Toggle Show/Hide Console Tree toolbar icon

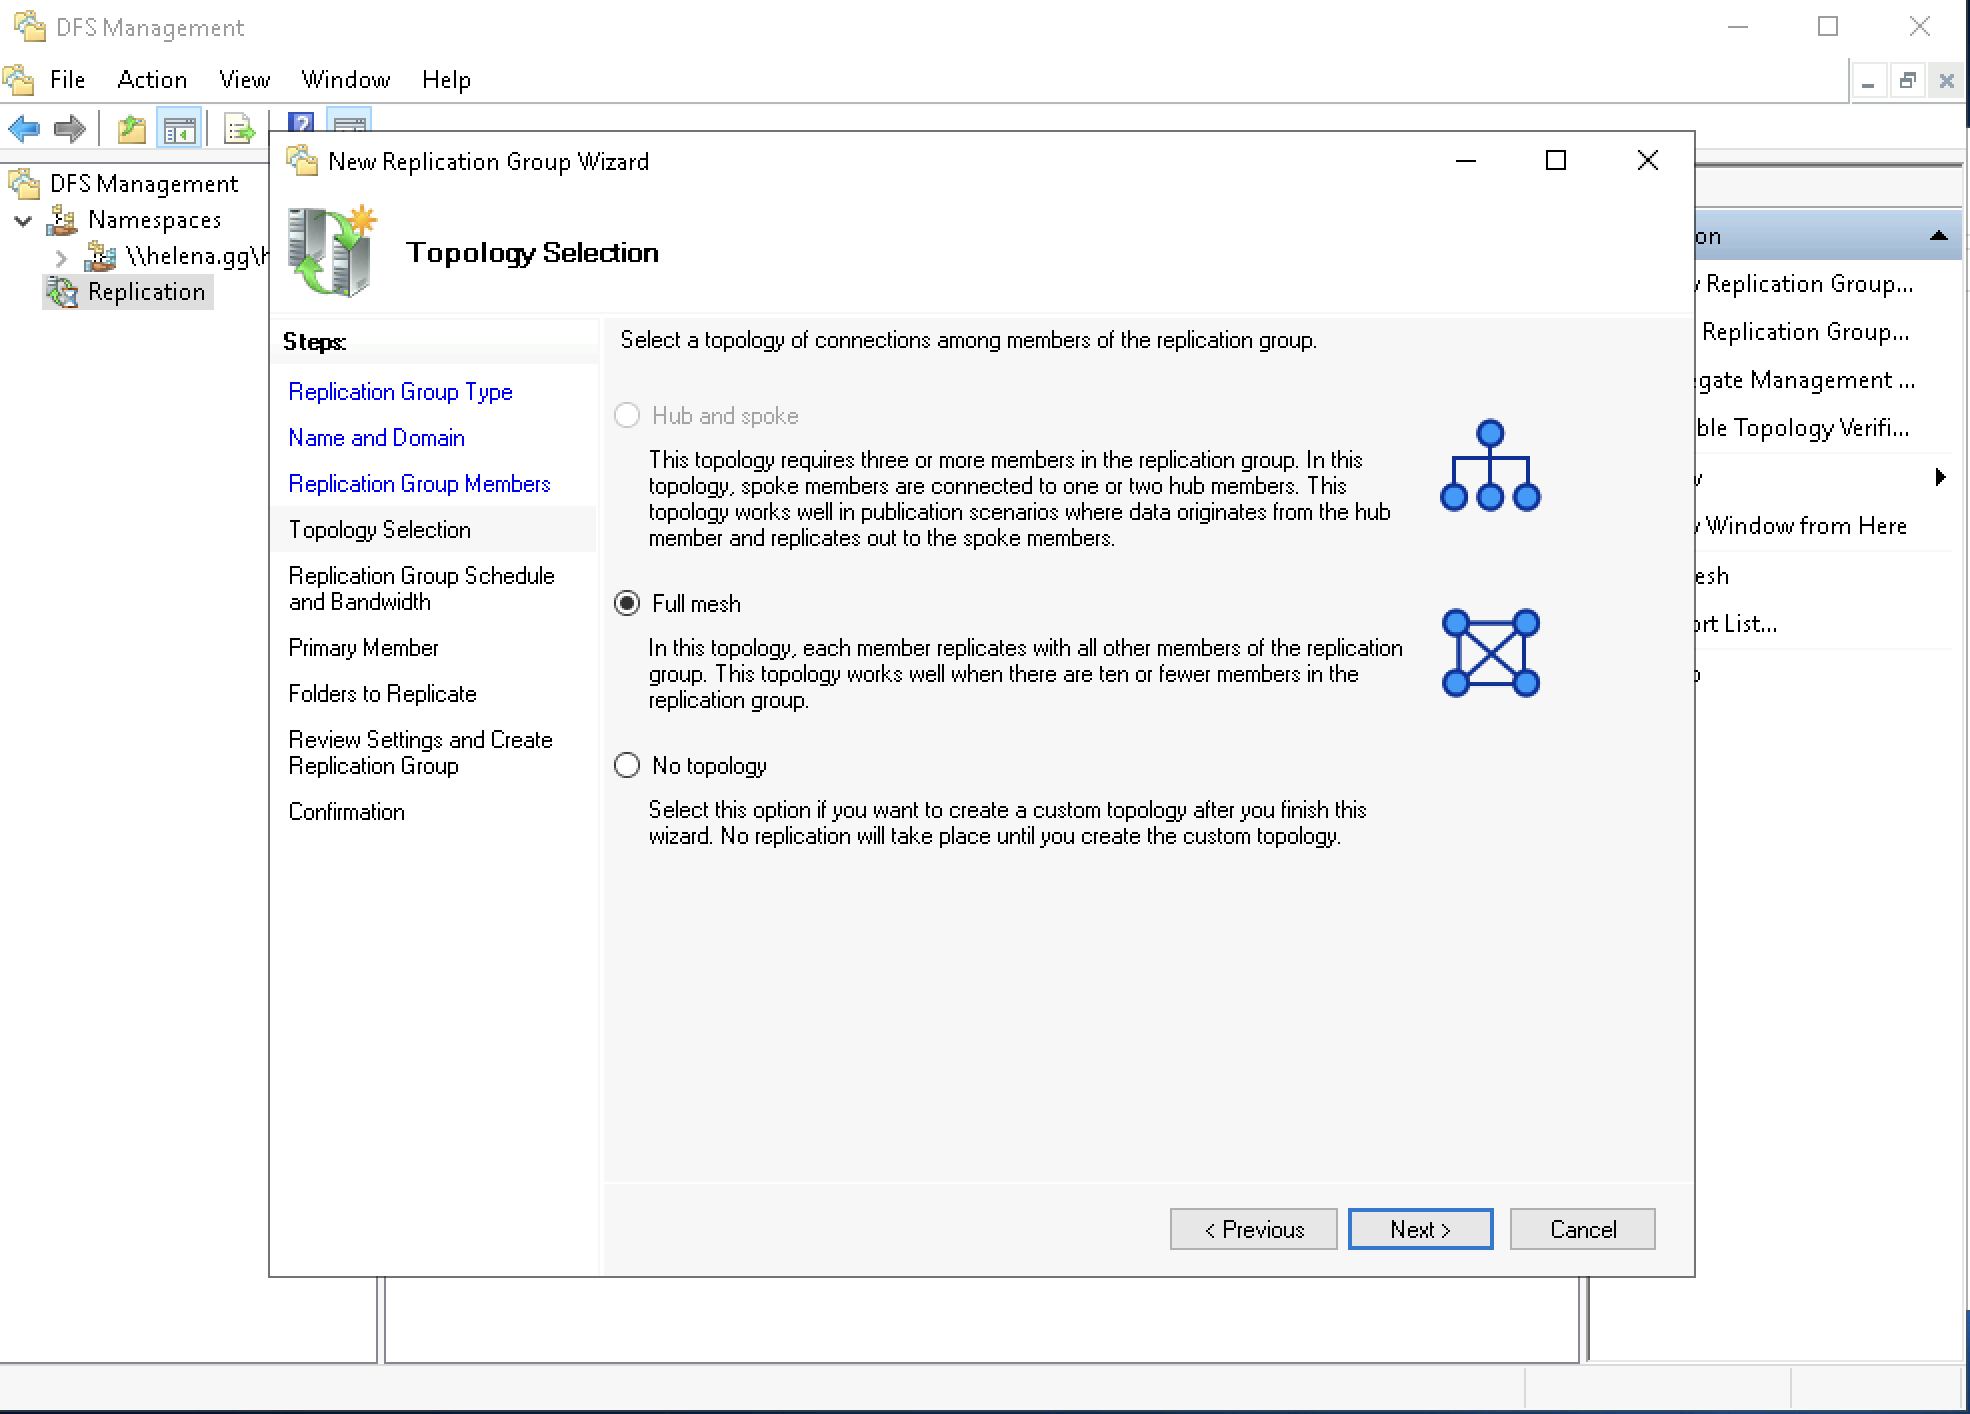tap(180, 129)
